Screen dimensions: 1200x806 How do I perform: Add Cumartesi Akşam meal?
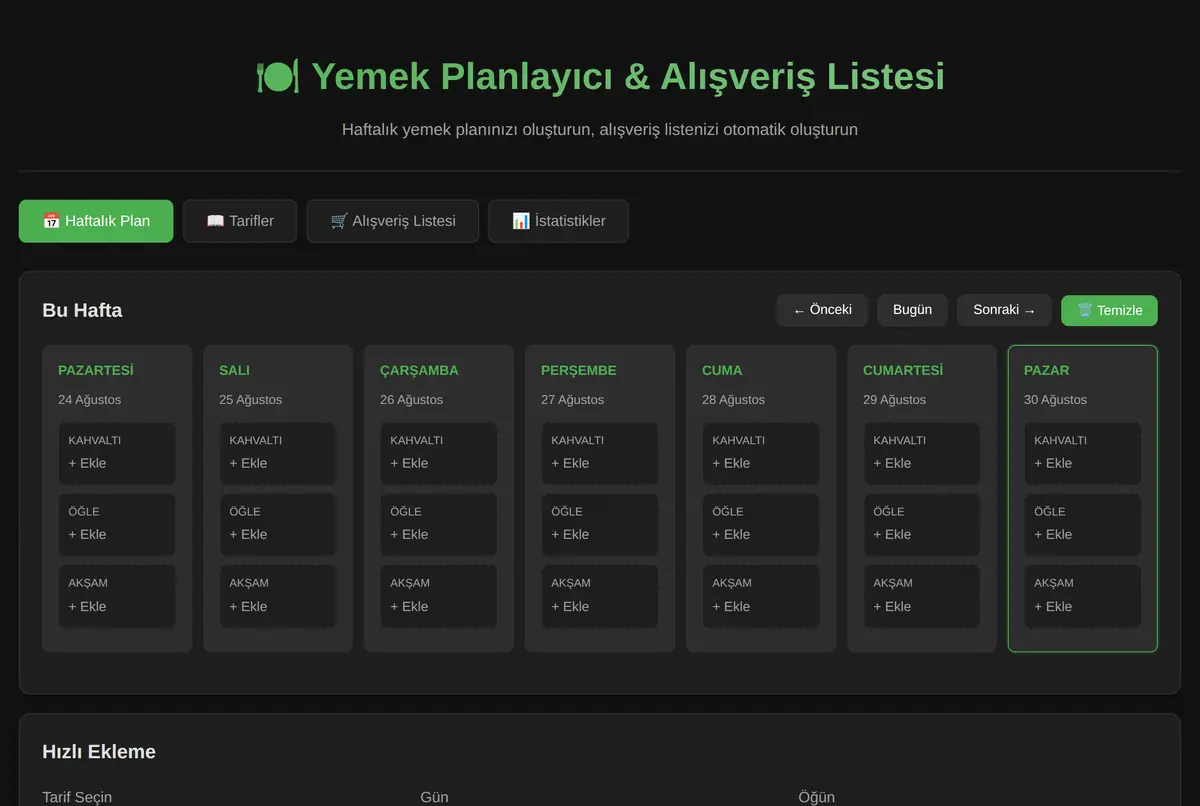pos(922,596)
